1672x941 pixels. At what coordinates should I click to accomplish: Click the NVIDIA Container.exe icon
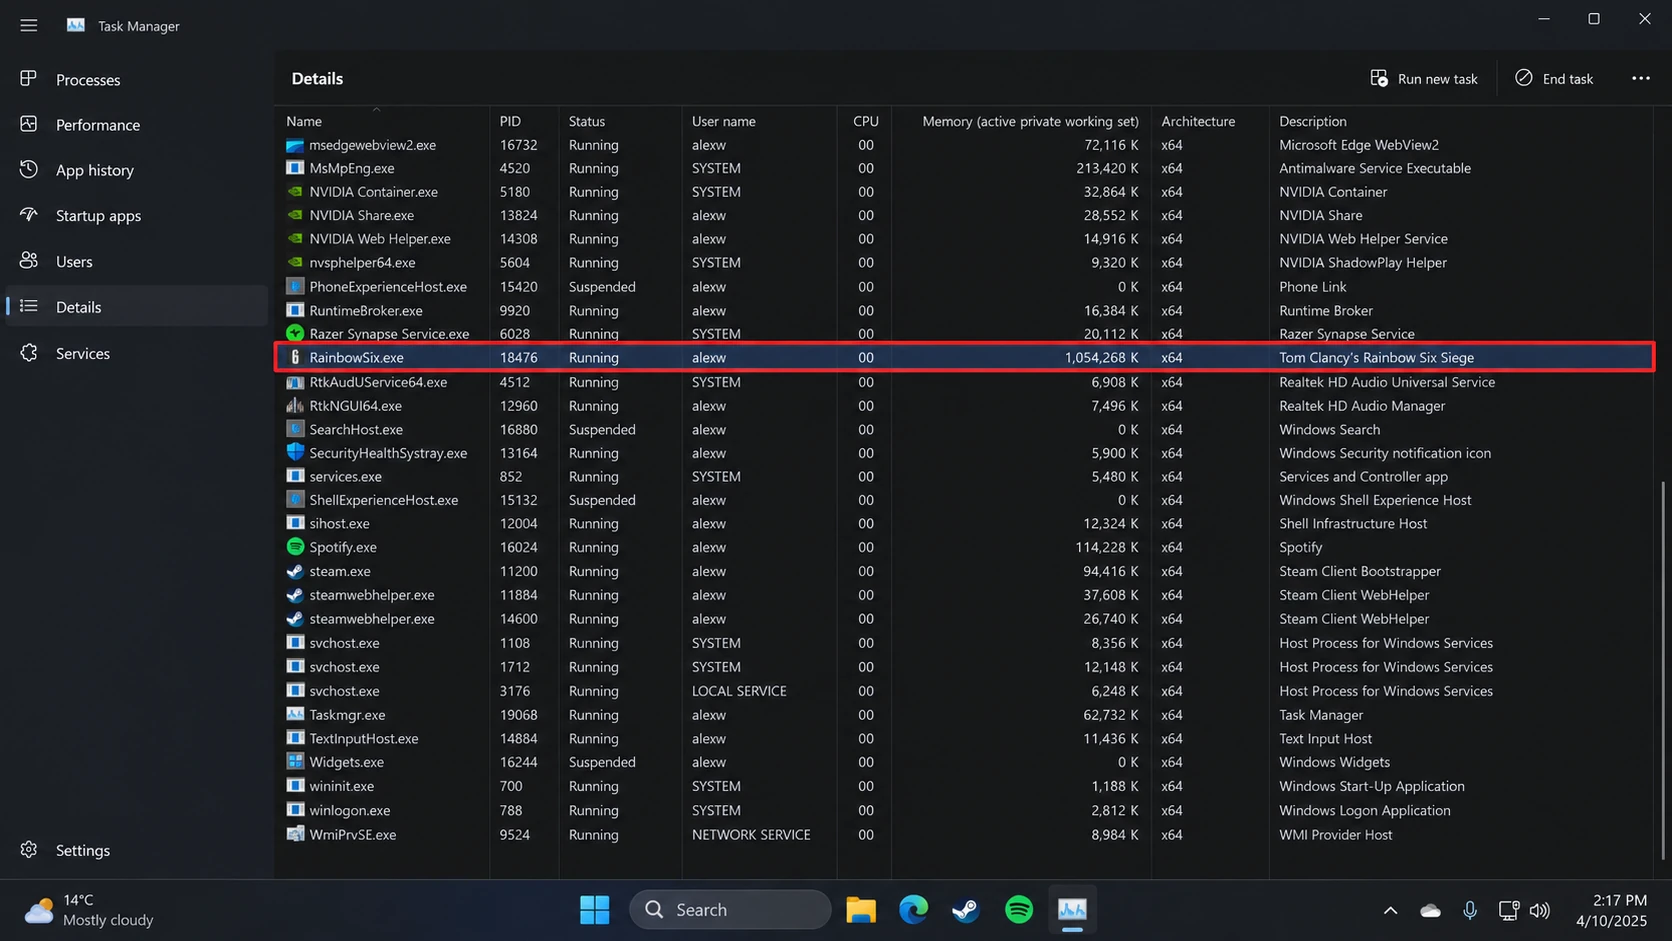tap(295, 192)
